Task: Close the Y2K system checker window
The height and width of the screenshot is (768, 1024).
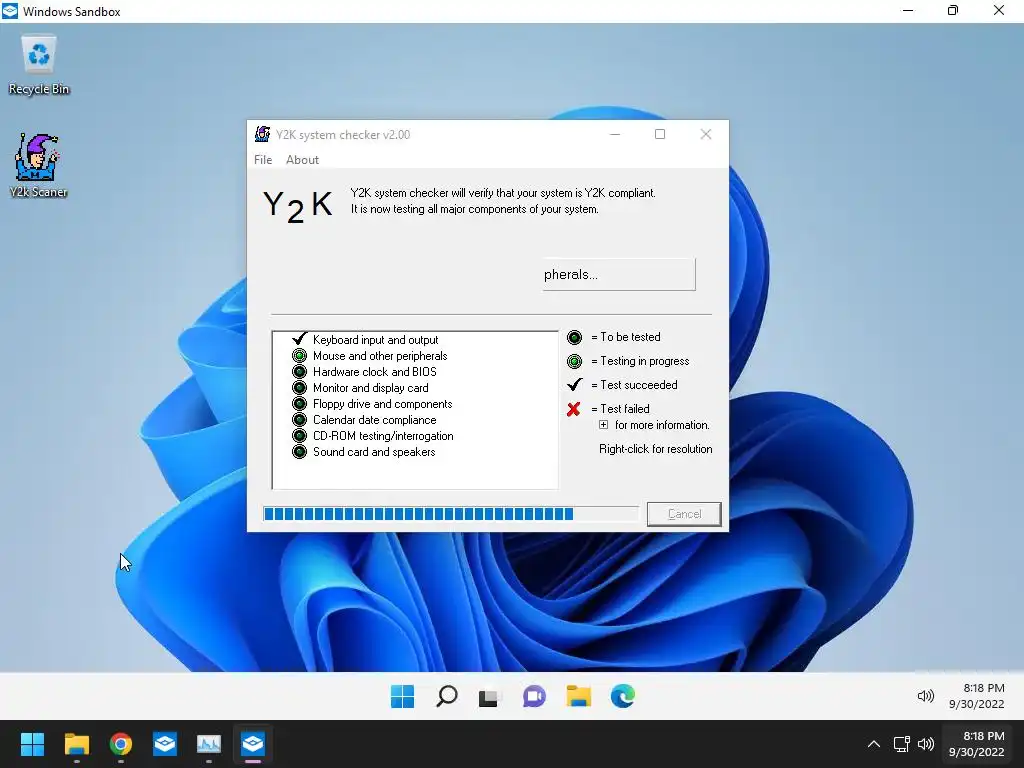Action: click(705, 134)
